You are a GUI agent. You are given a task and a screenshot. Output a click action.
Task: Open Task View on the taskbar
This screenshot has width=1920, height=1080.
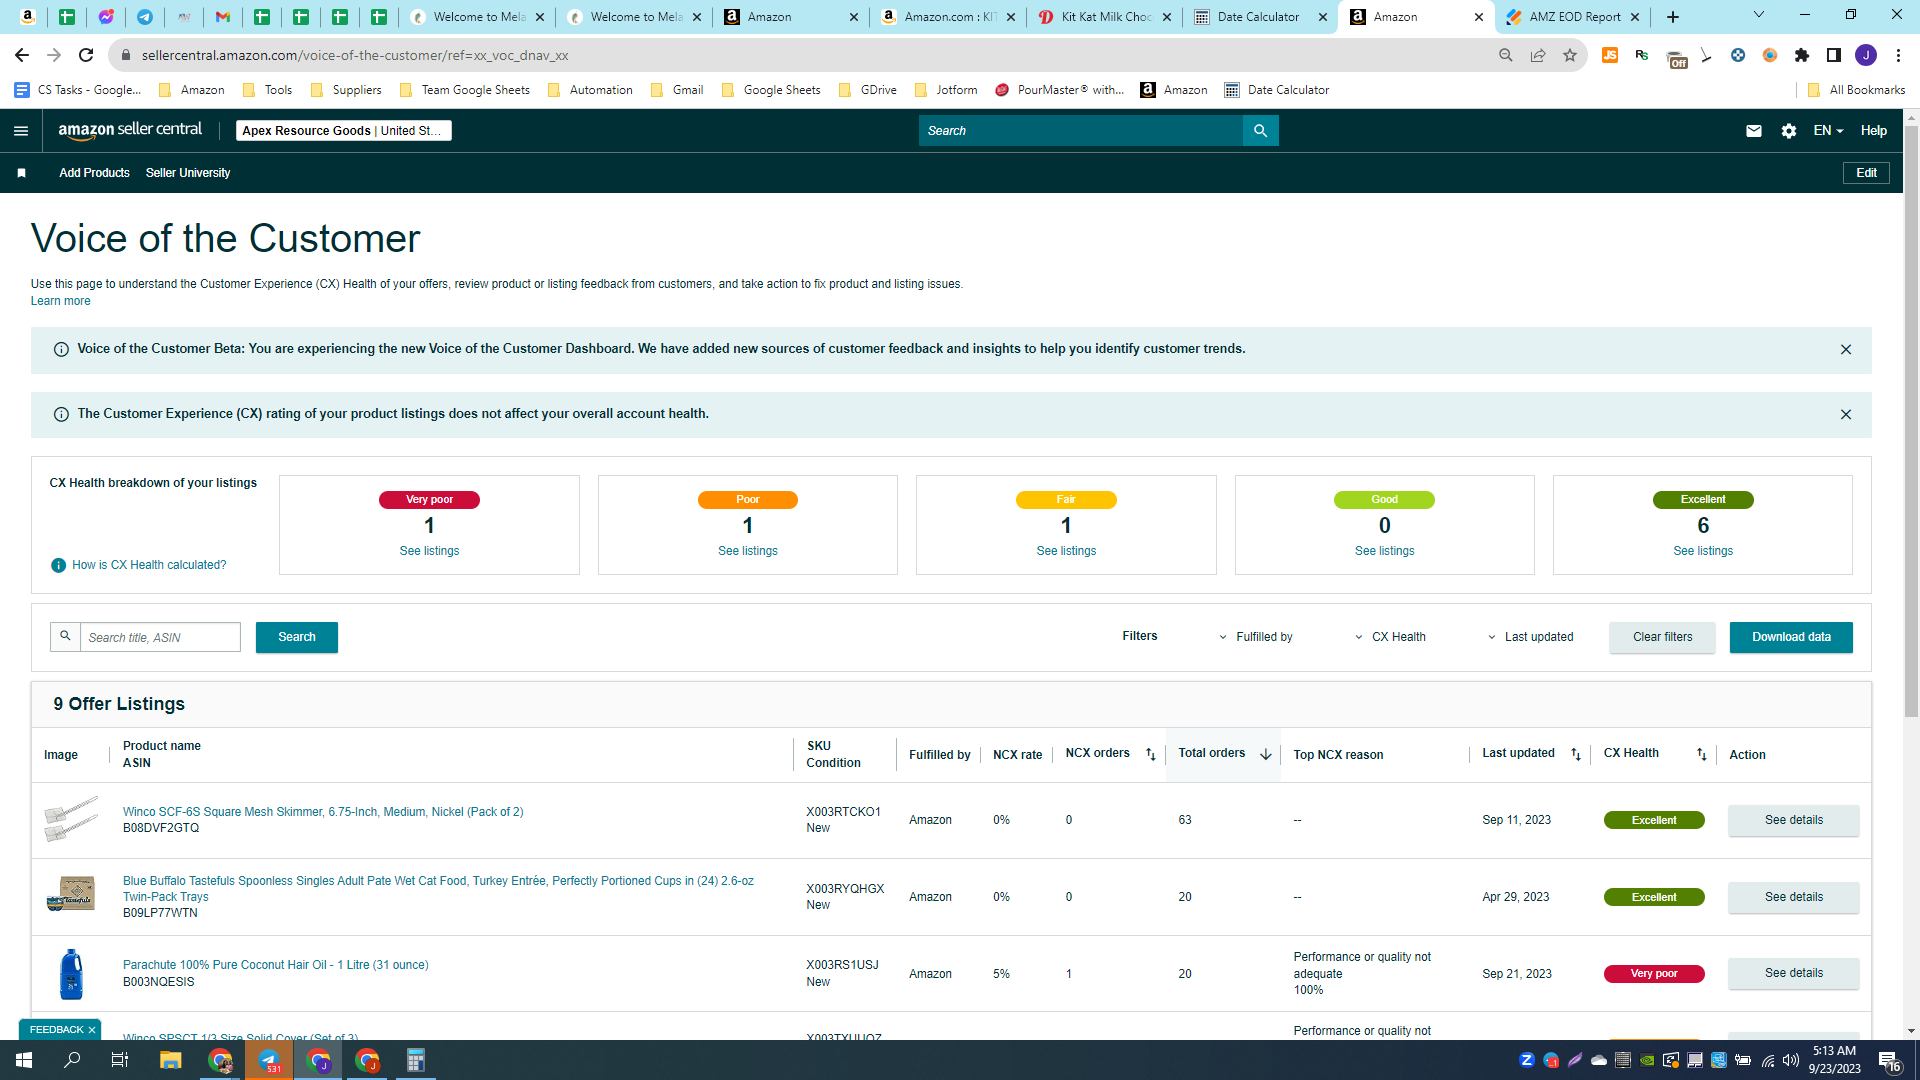[x=120, y=1060]
